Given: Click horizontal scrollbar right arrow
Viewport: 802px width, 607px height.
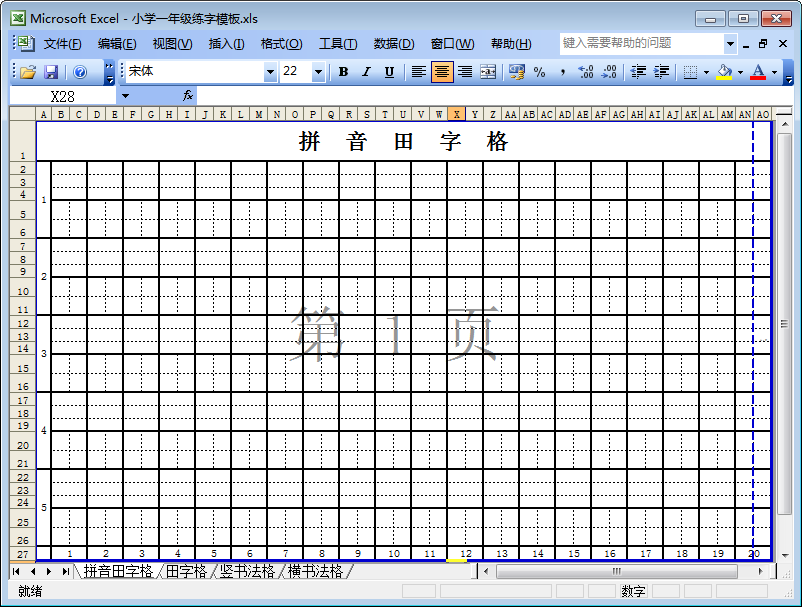Looking at the screenshot, I should pyautogui.click(x=761, y=571).
